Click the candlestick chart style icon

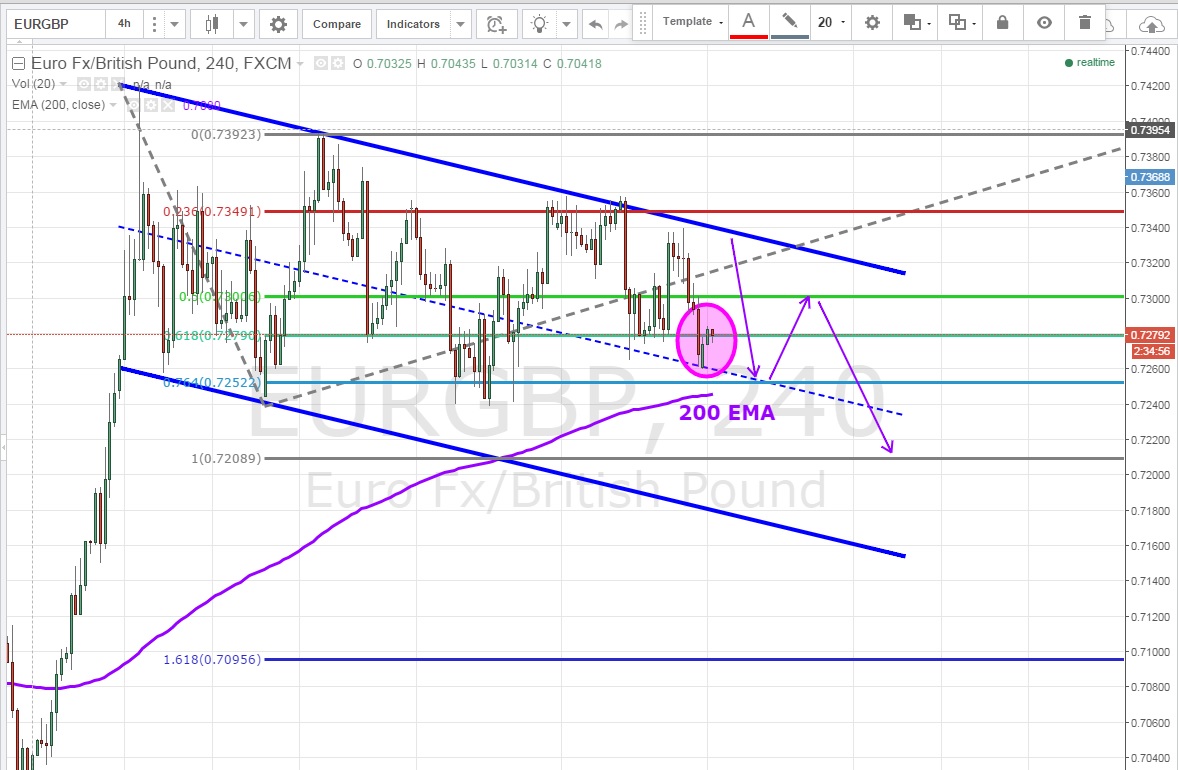point(210,23)
